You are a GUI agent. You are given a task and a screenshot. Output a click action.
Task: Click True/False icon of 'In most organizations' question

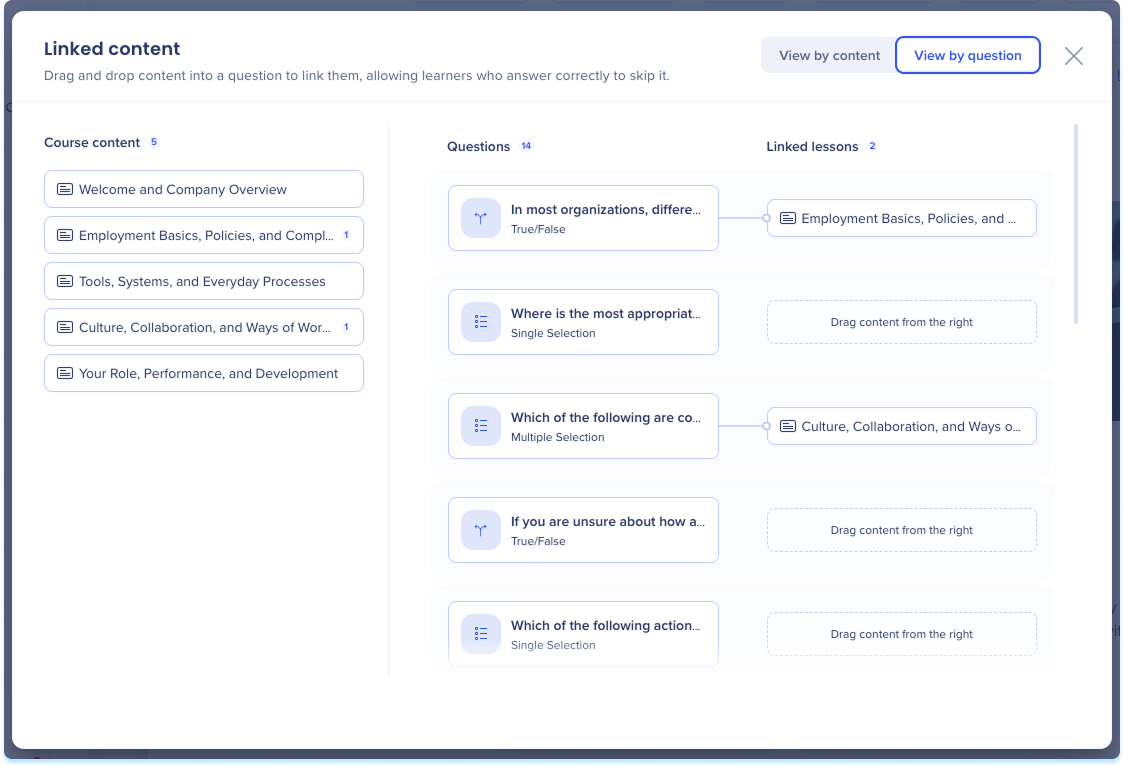click(x=481, y=218)
